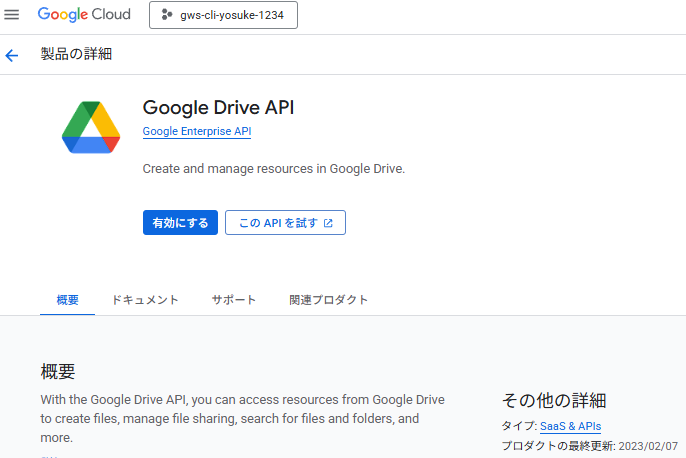The width and height of the screenshot is (686, 458).
Task: Click the 製品の詳細 page header text
Action: coord(76,54)
